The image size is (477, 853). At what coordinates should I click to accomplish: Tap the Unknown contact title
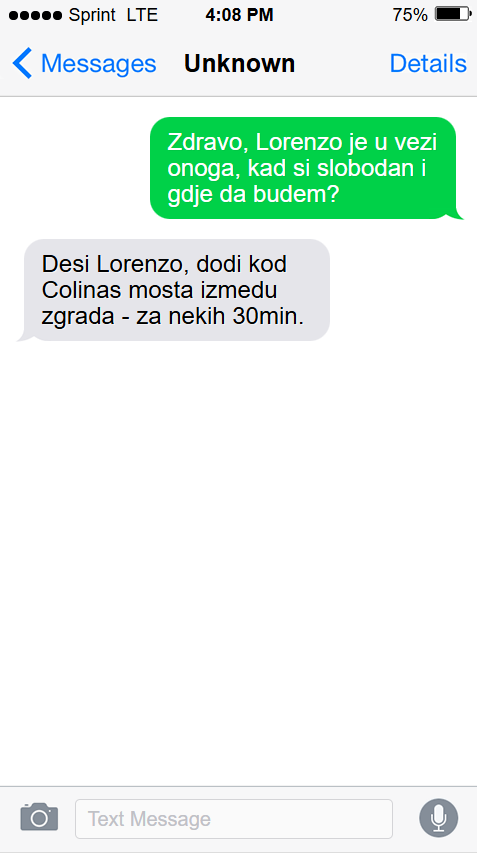click(x=239, y=64)
